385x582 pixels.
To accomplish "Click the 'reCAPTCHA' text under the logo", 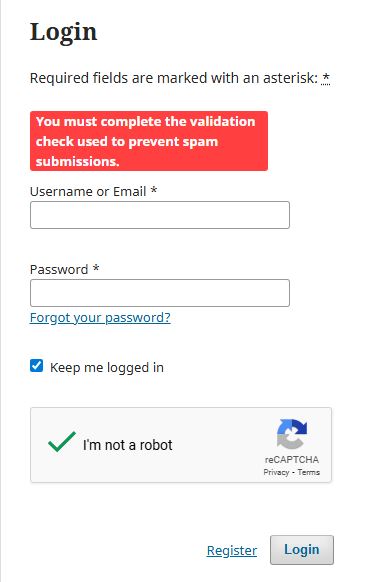I will [x=292, y=460].
